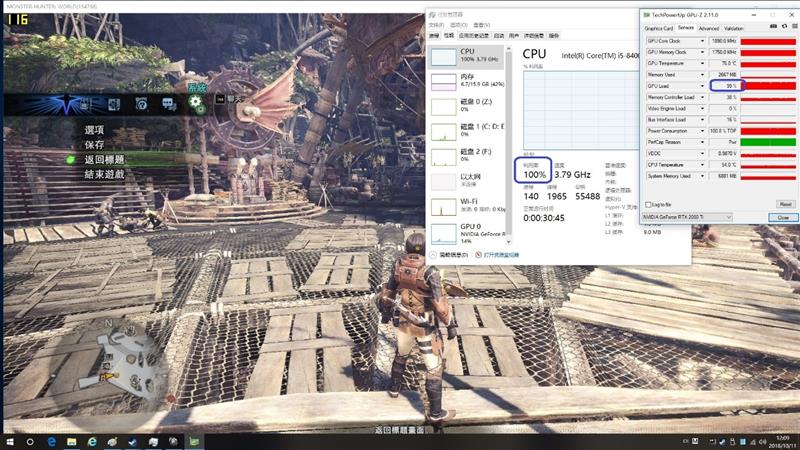The image size is (800, 450).
Task: Open the taskbar icon left of Steam
Action: pos(112,442)
